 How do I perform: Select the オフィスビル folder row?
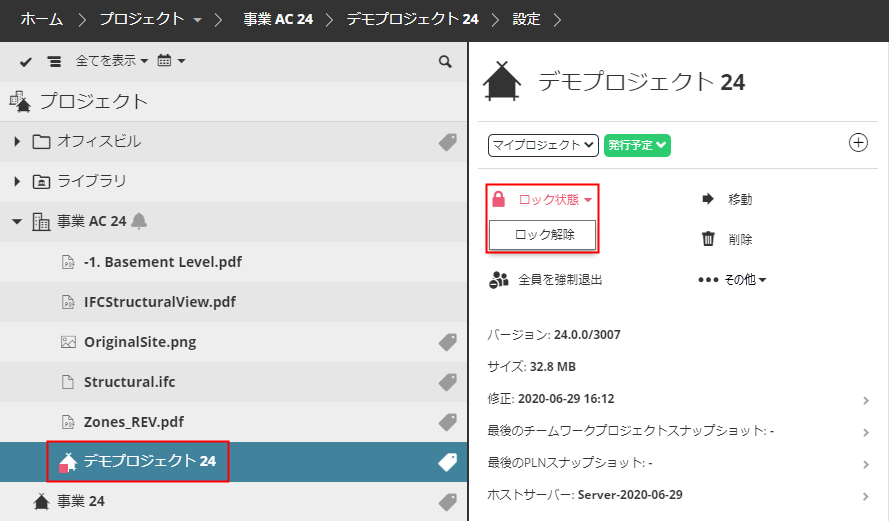tap(234, 142)
